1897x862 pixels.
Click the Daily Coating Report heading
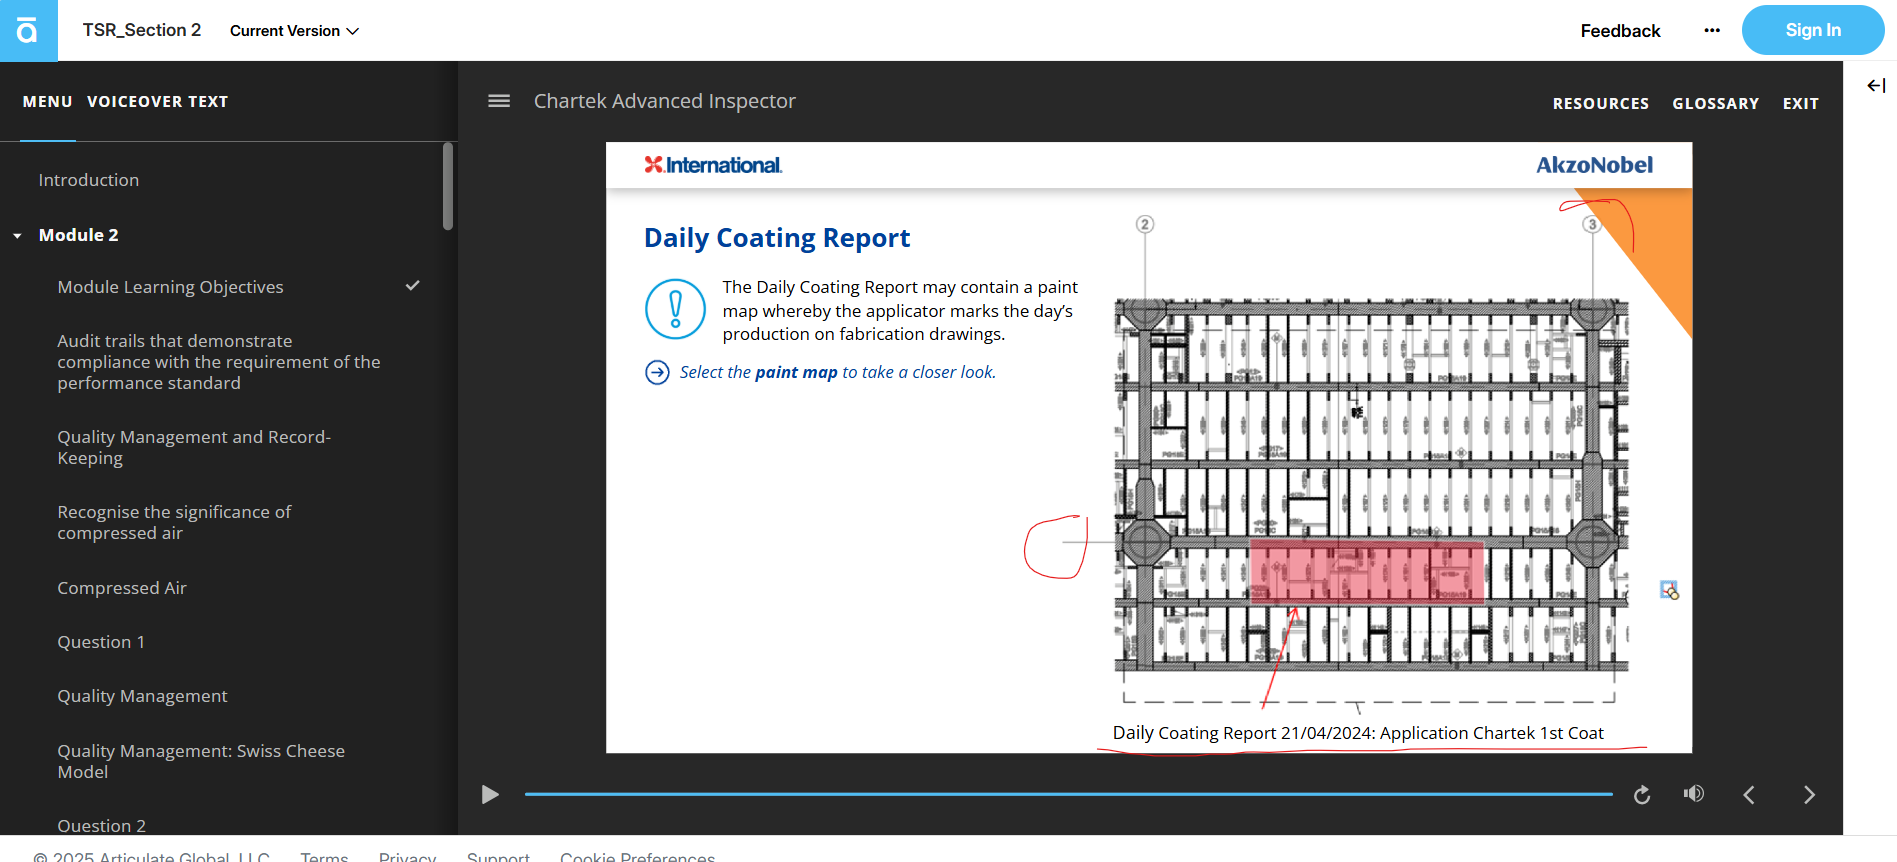tap(777, 238)
